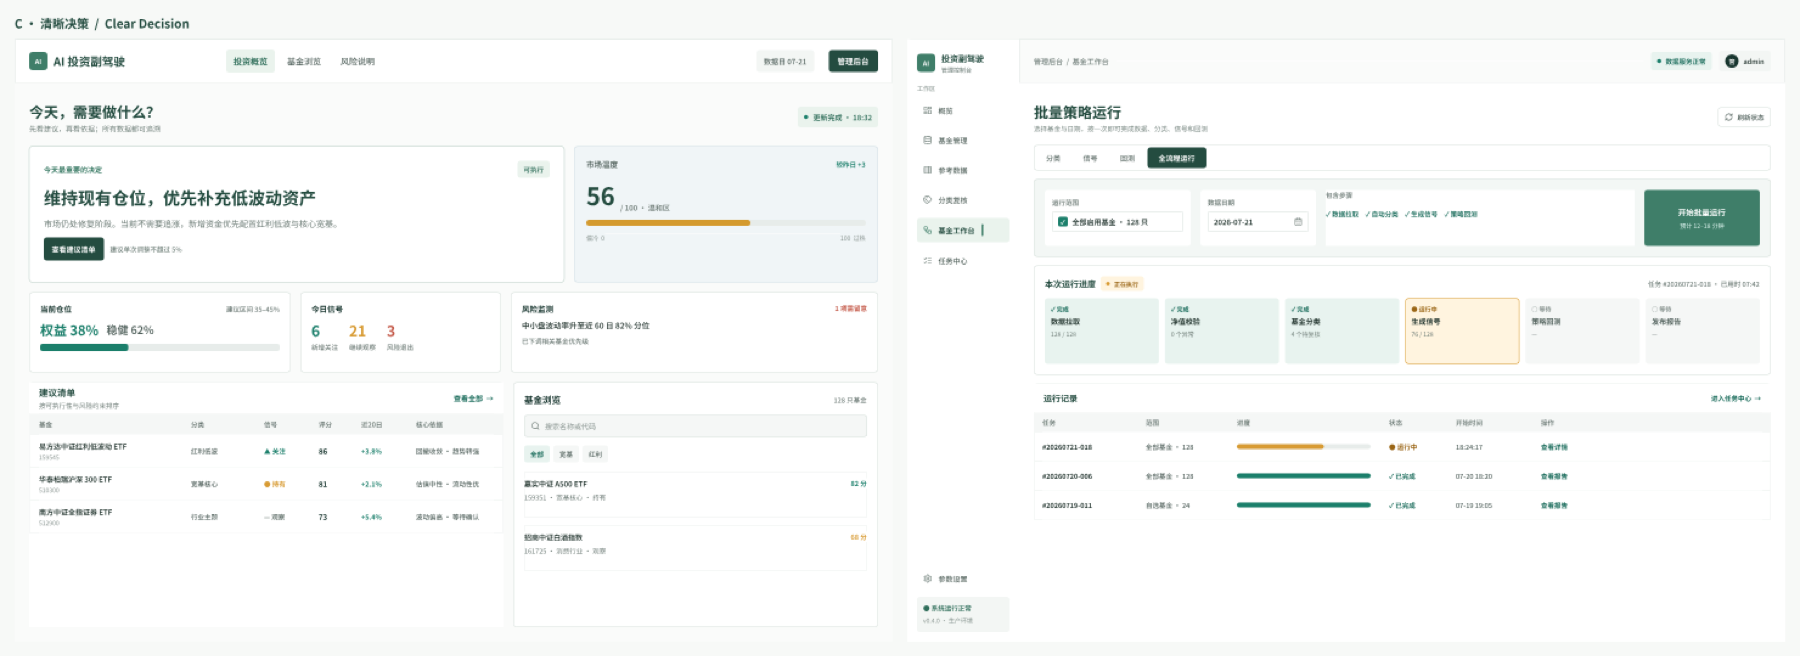
Task: Click the orange 持有 signal dot in 300 ETF row
Action: [x=267, y=484]
